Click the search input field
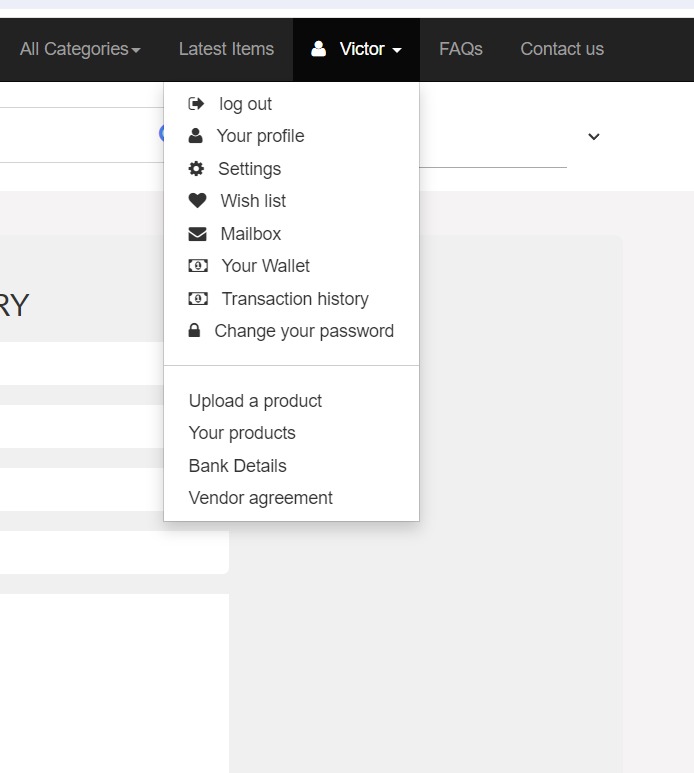This screenshot has height=773, width=694. (x=80, y=136)
